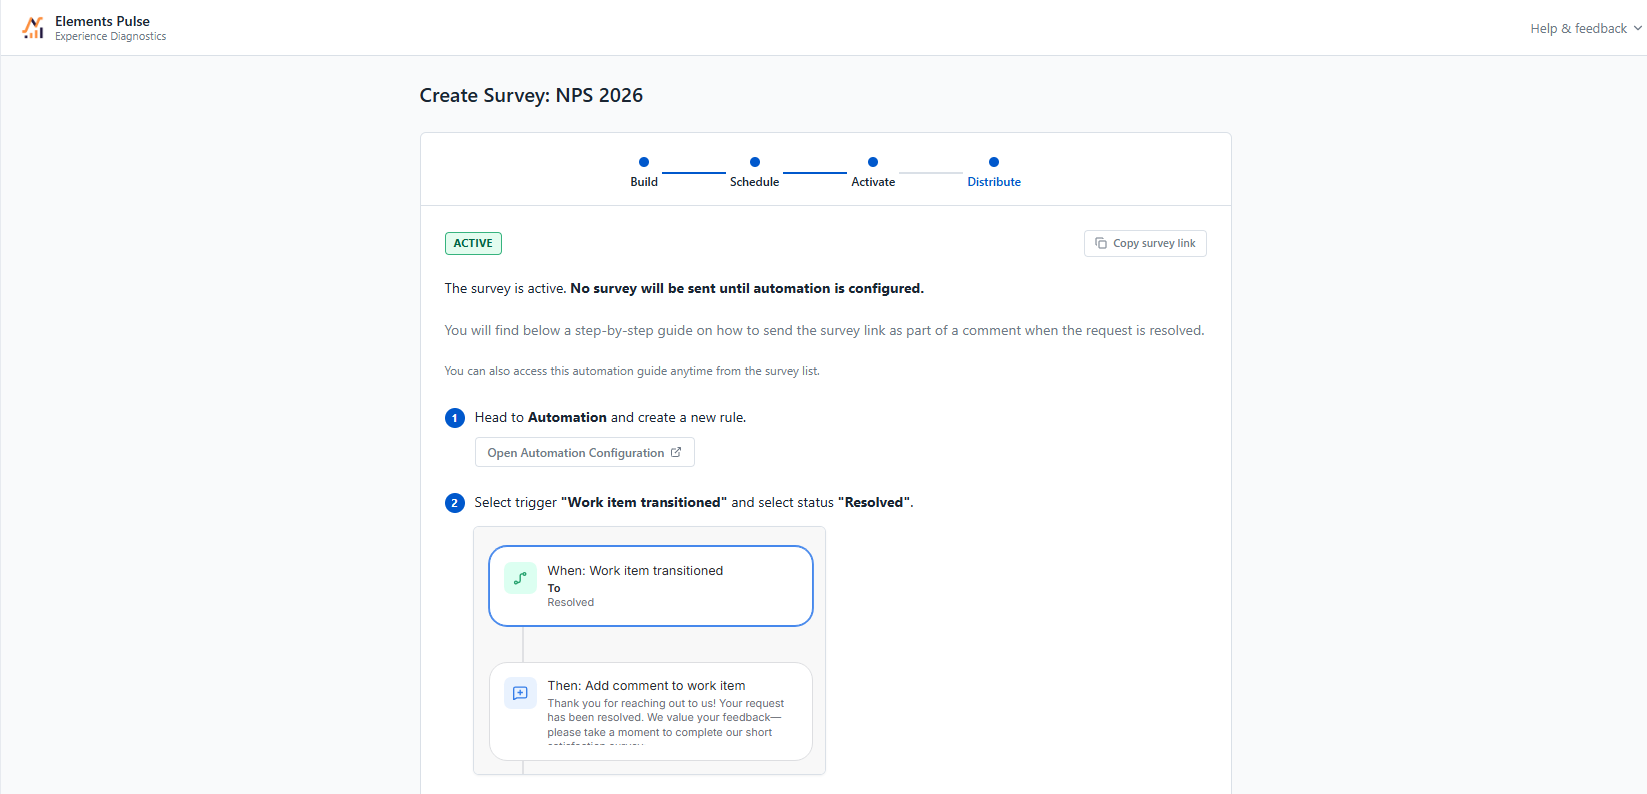The image size is (1647, 794).
Task: Click the copy icon beside Copy survey link
Action: click(1101, 243)
